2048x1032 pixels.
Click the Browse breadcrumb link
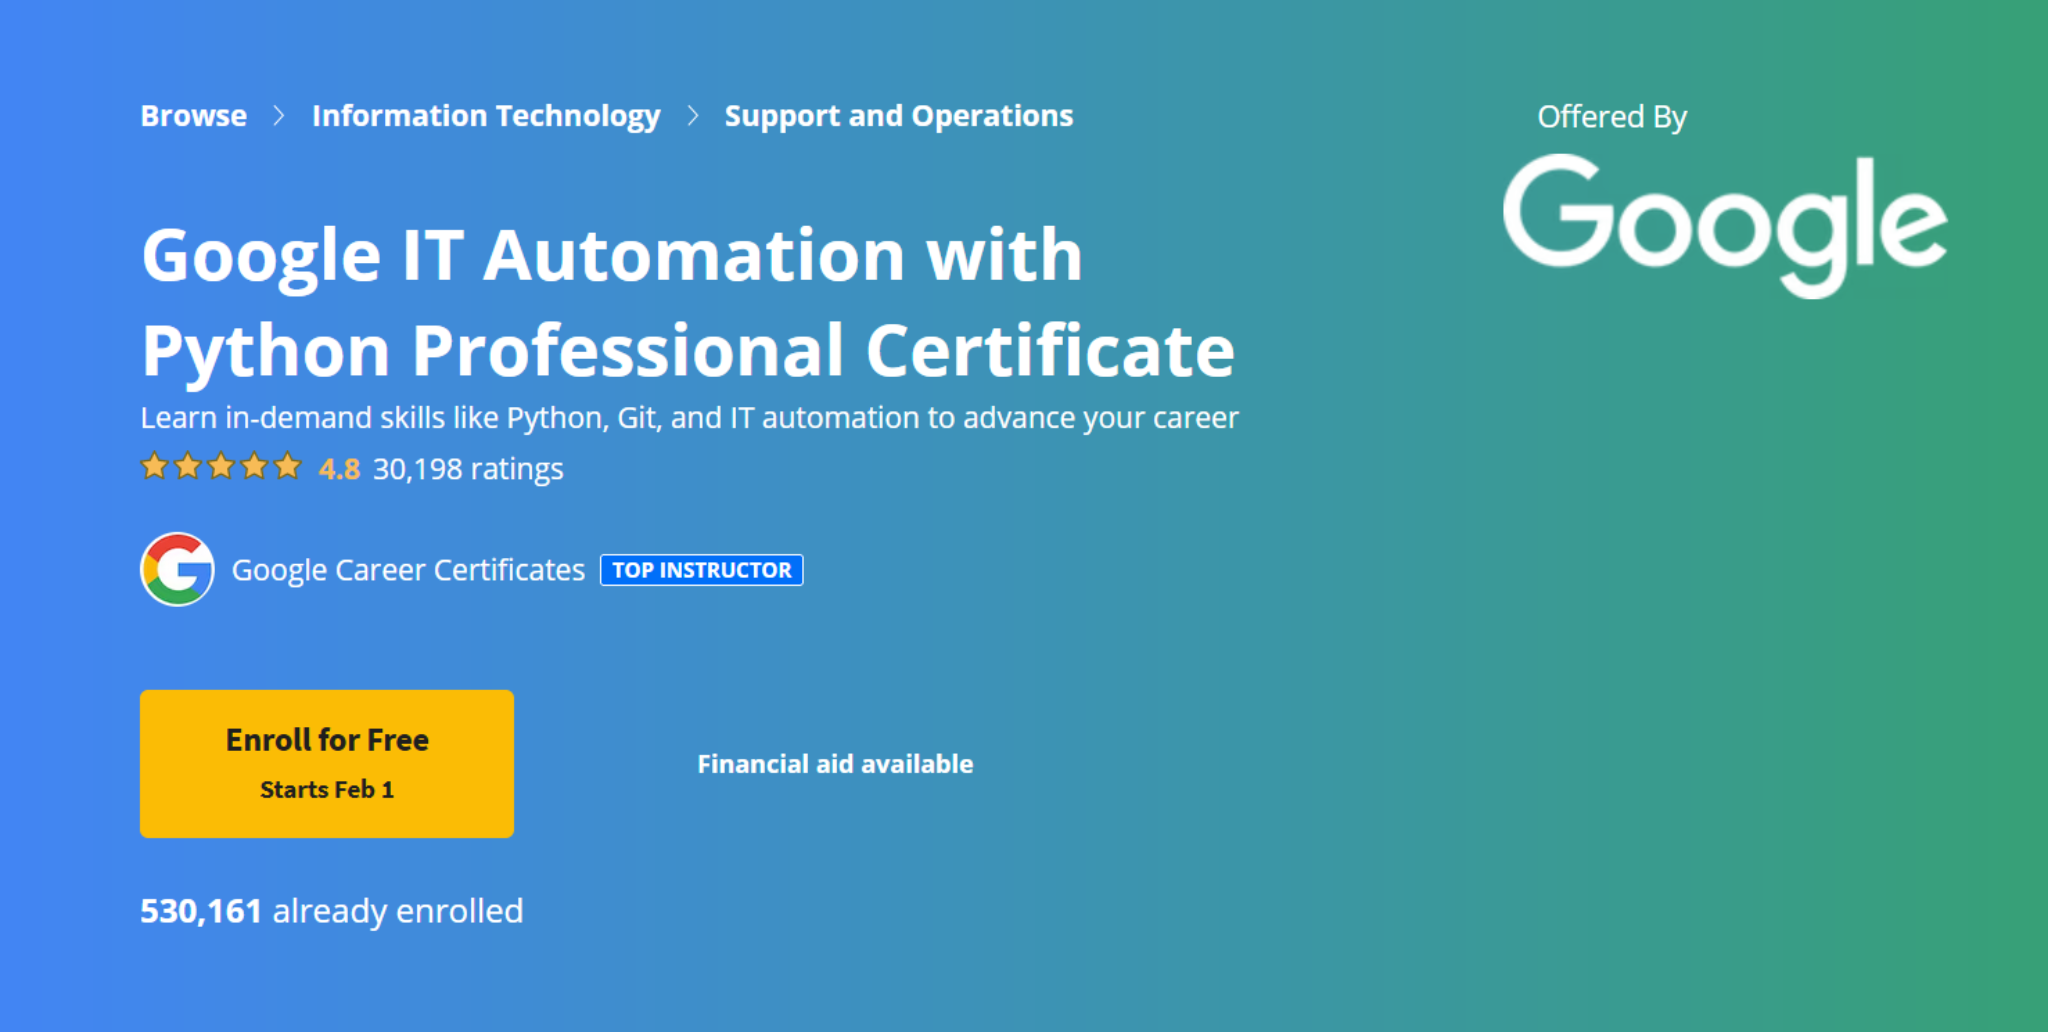pos(193,116)
